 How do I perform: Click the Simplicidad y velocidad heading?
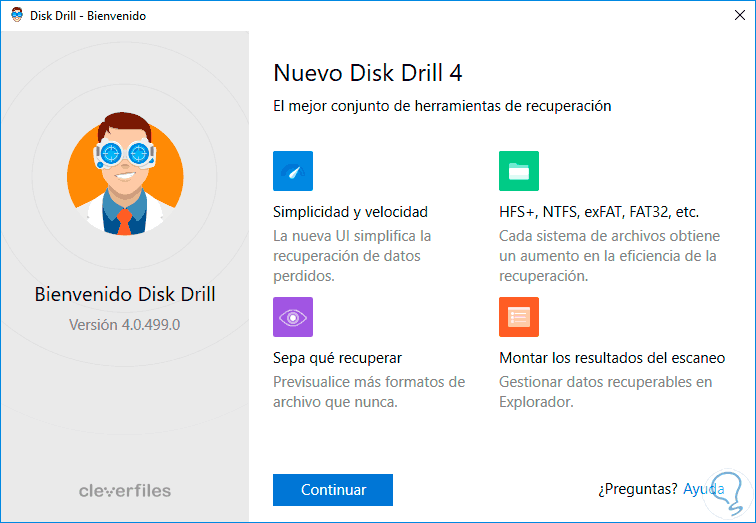[x=350, y=212]
